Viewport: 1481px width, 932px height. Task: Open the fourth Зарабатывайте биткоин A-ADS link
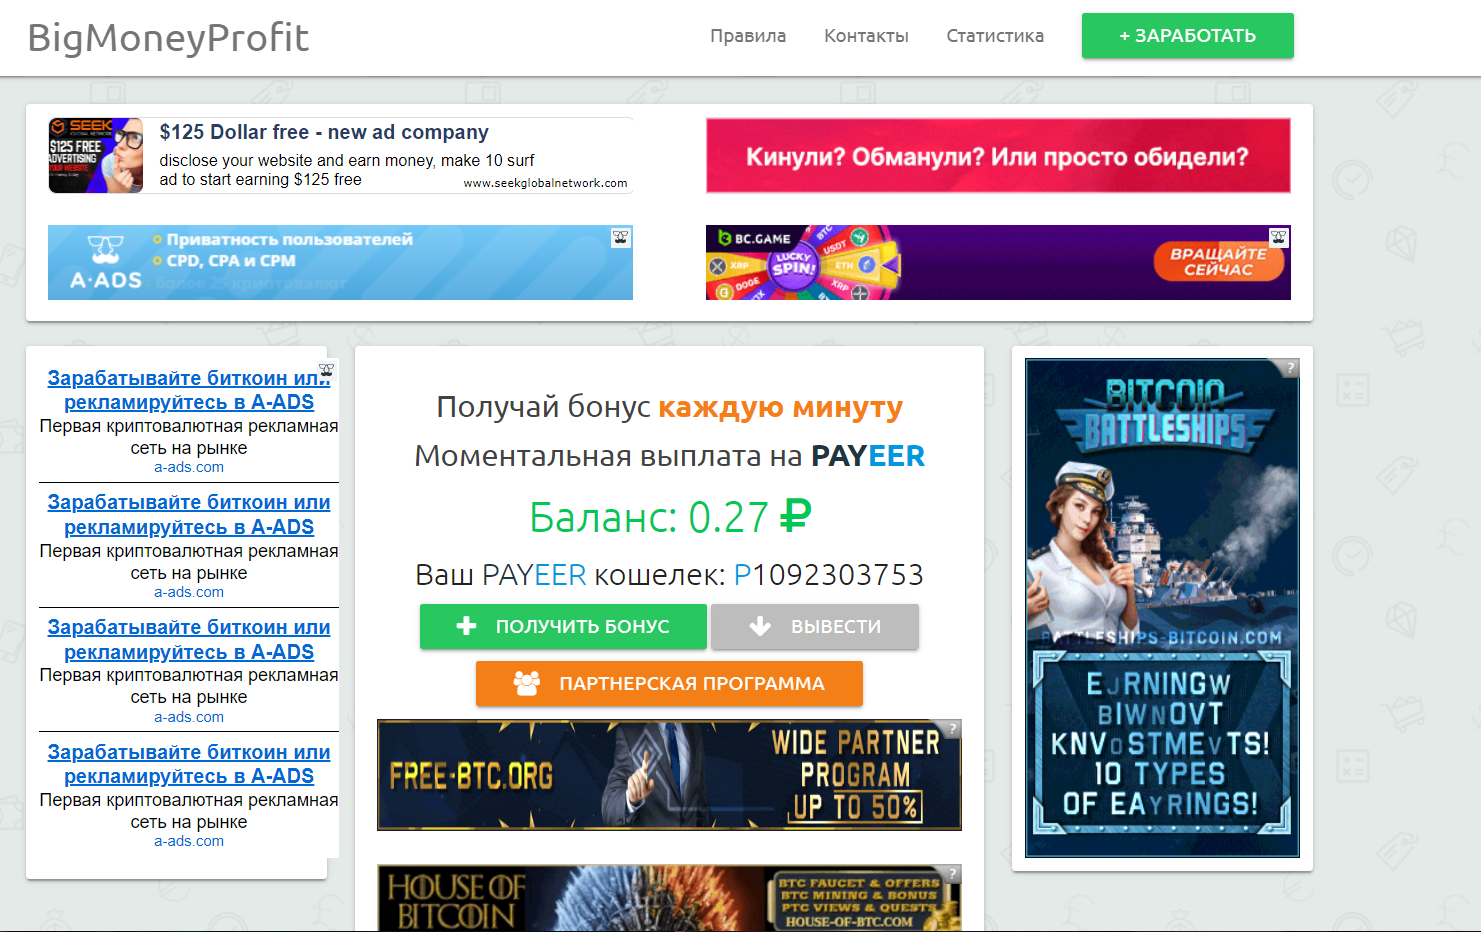pos(189,764)
